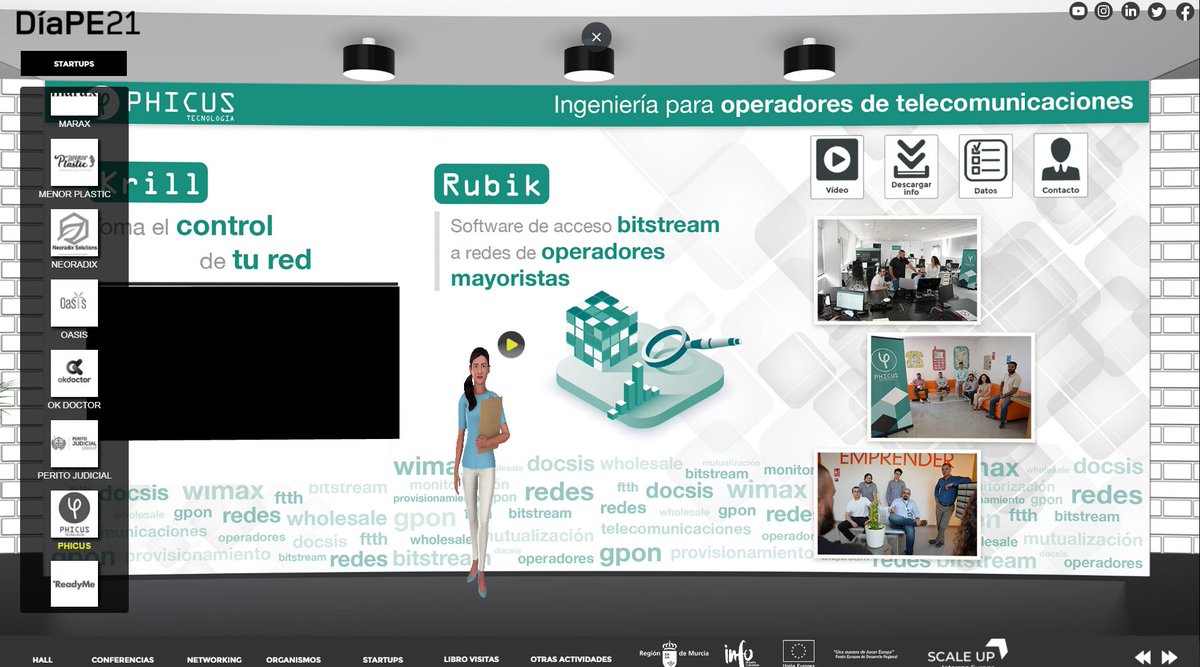The height and width of the screenshot is (667, 1200).
Task: Open LIBRO VISITAS in bottom navigation
Action: pos(471,660)
